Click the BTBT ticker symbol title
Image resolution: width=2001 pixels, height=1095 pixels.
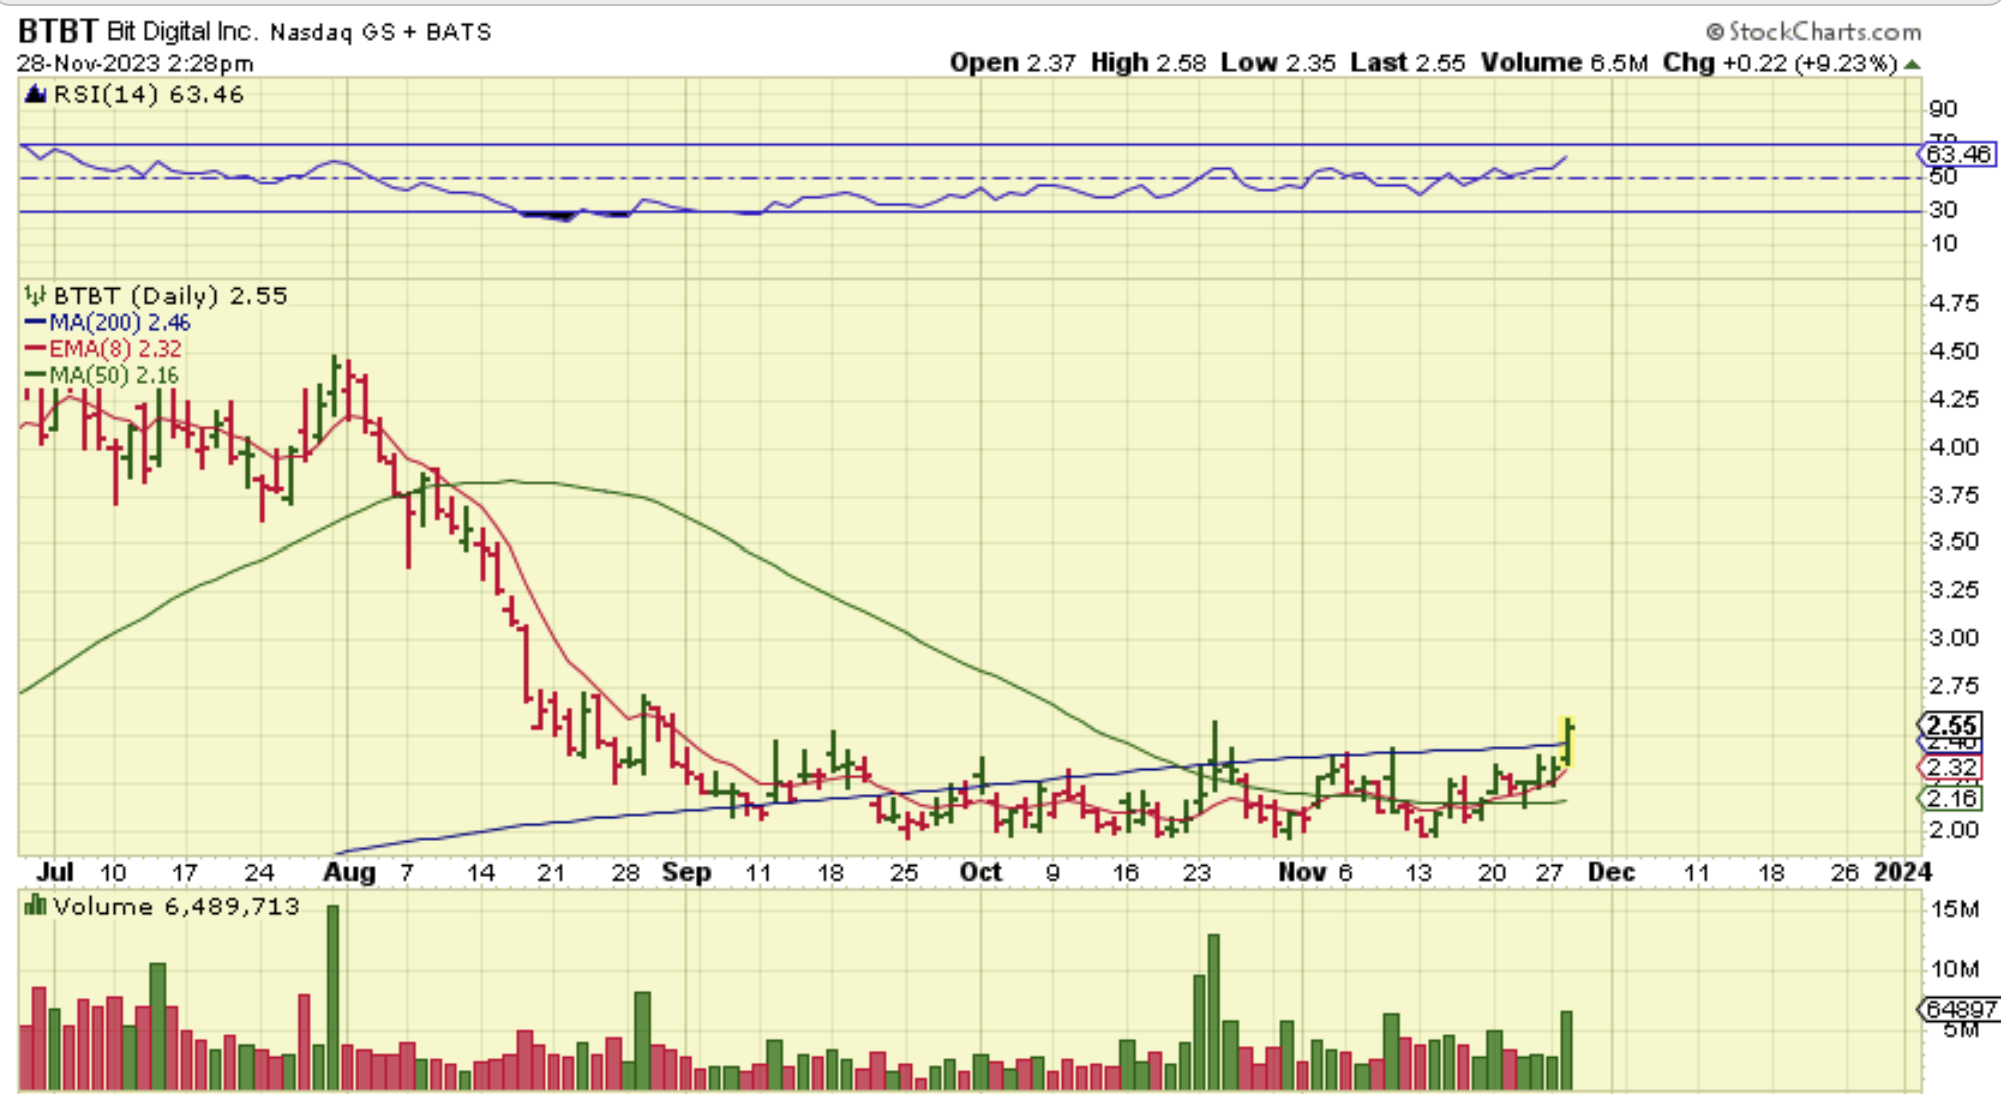tap(57, 31)
